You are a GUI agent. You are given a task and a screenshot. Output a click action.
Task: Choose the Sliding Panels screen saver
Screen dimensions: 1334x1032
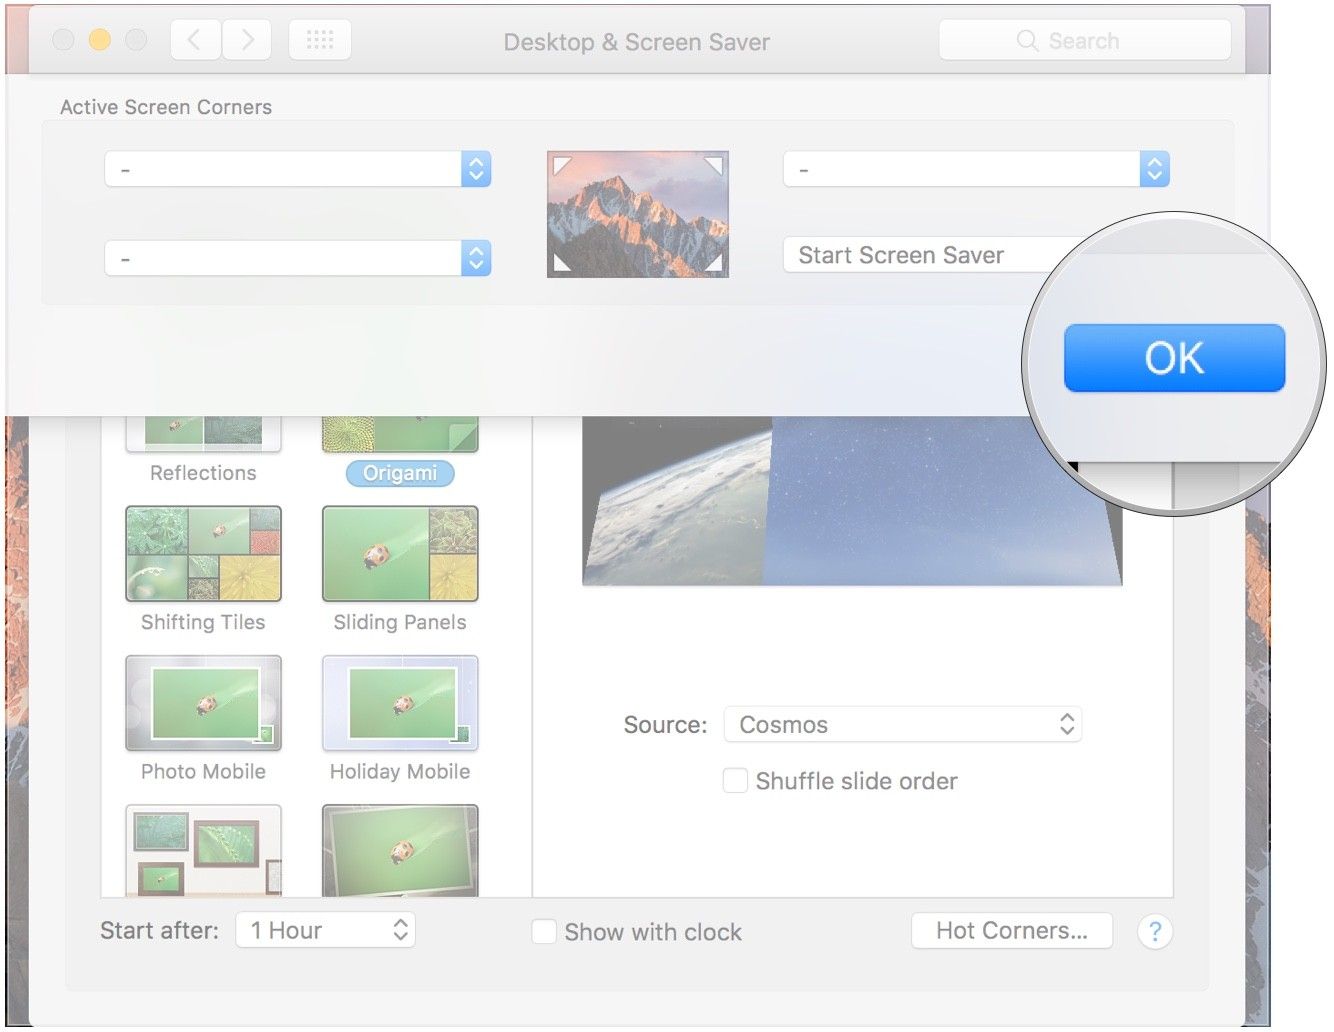tap(400, 554)
